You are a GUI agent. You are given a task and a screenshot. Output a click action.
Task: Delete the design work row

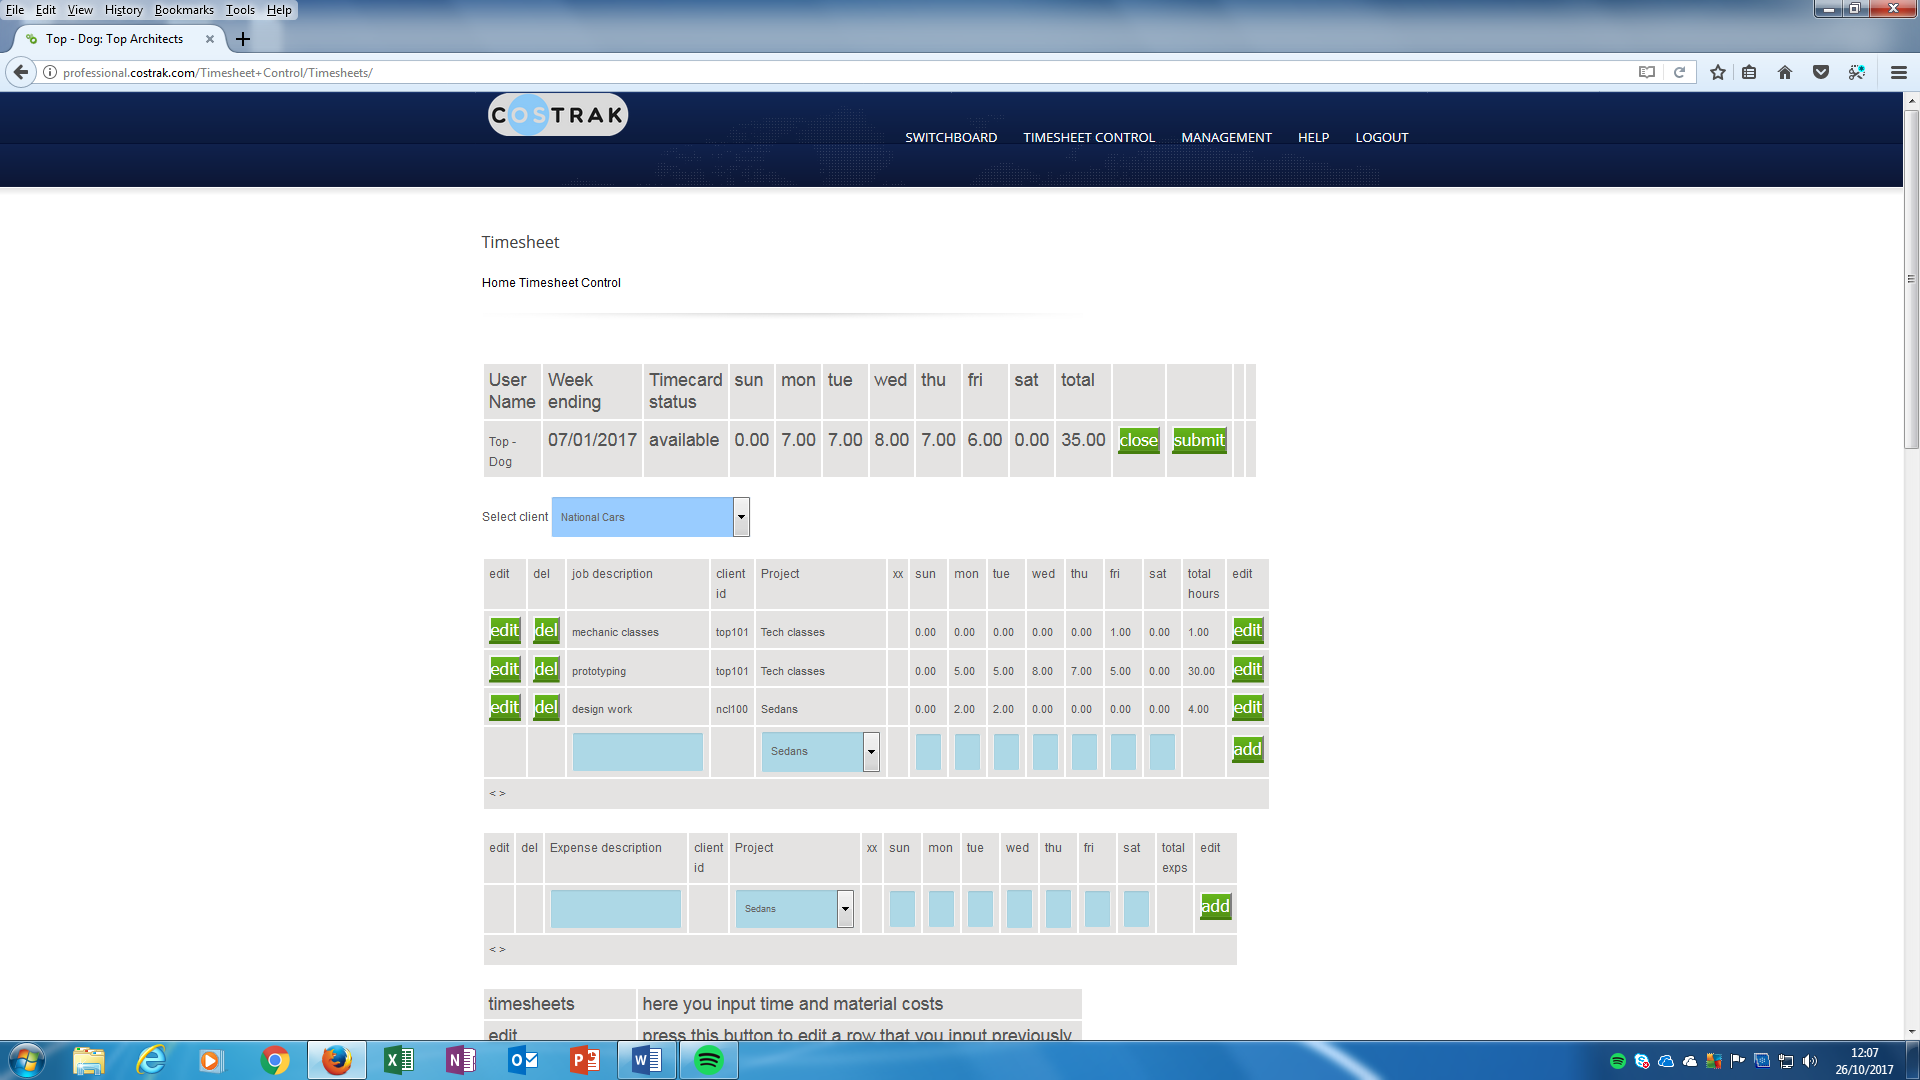546,707
